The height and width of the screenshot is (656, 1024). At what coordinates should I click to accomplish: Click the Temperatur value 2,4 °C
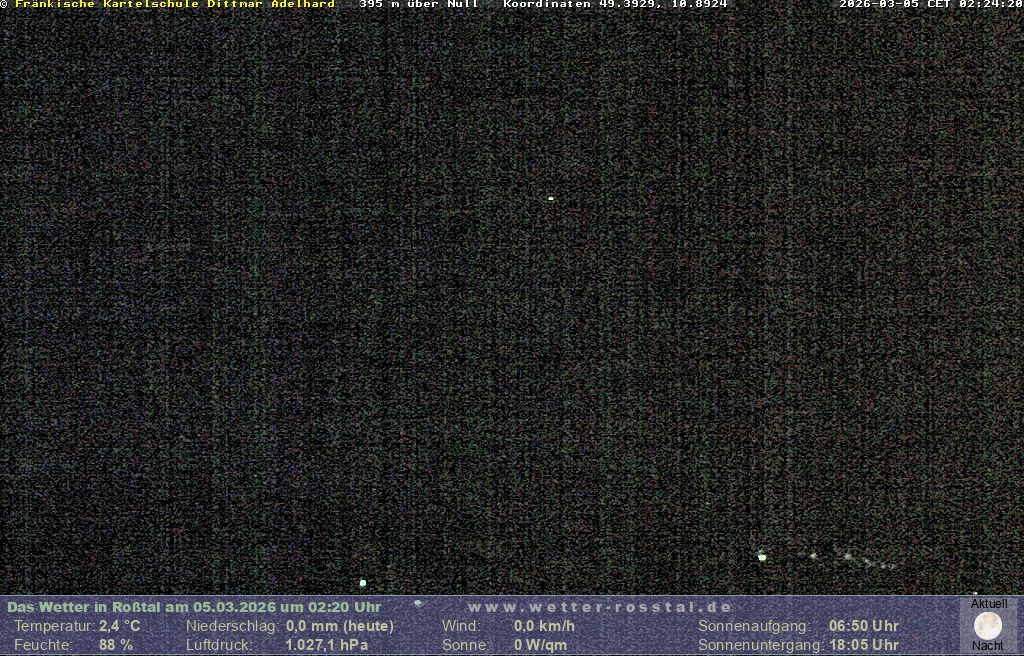(x=120, y=626)
